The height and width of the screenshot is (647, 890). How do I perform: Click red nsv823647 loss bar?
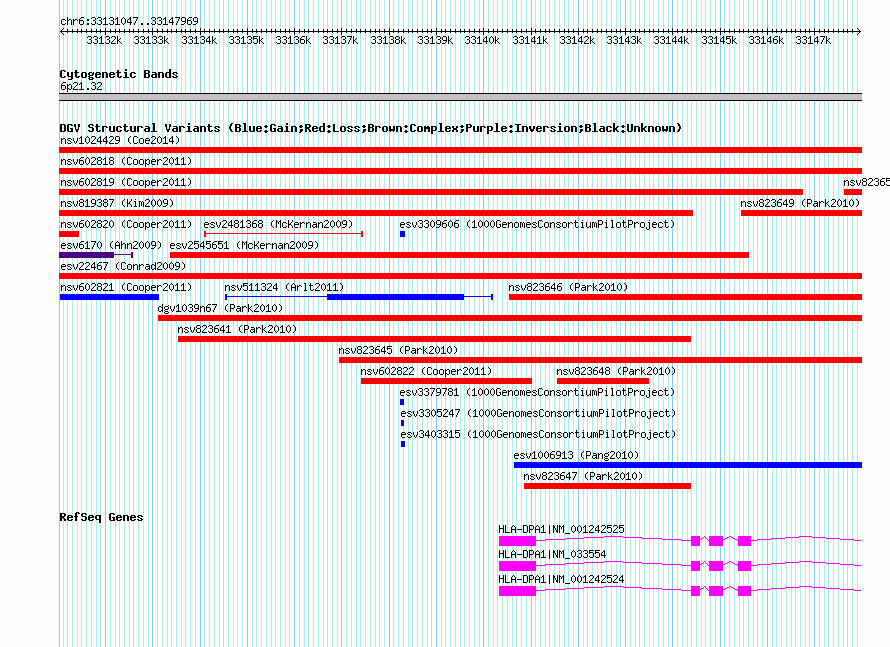[x=607, y=486]
